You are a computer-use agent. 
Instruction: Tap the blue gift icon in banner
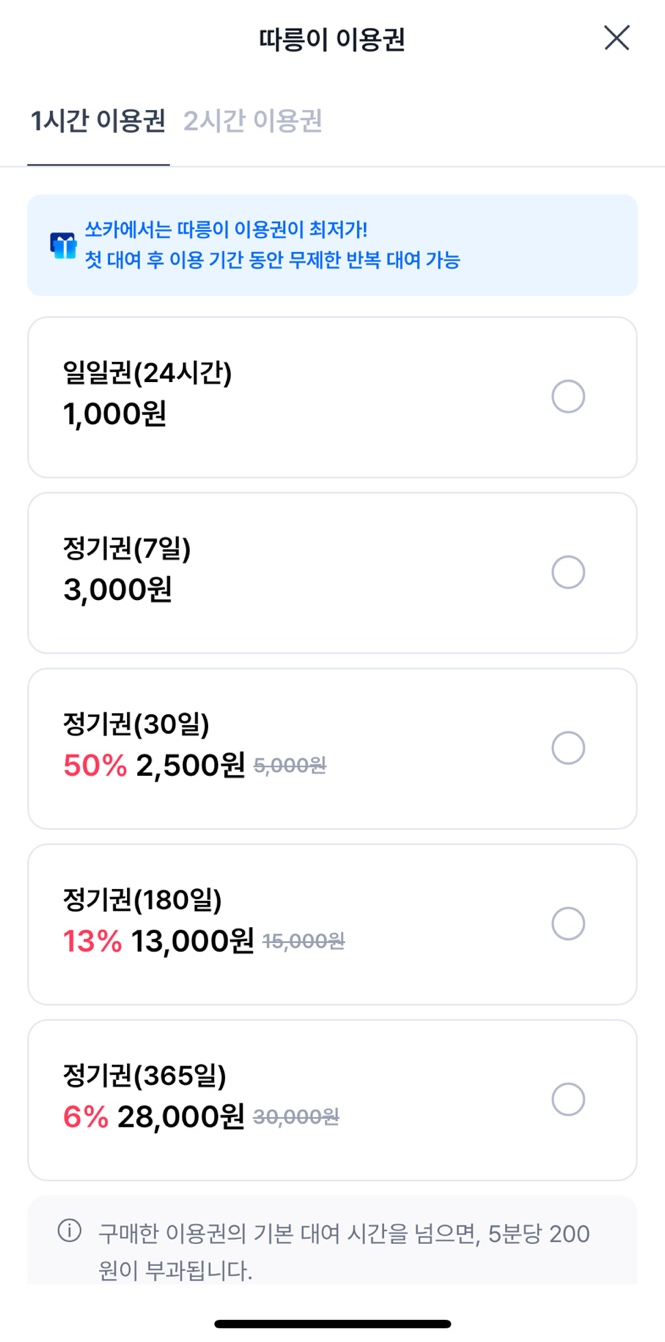coord(63,245)
